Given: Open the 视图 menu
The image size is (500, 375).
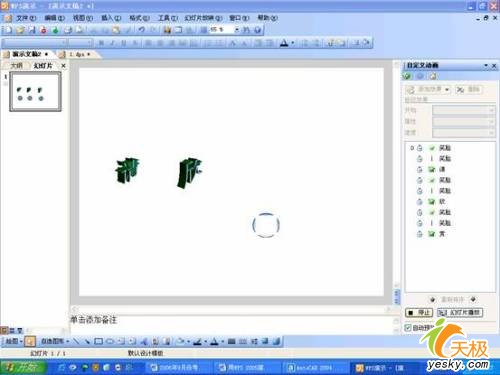Looking at the screenshot, I should (x=83, y=18).
